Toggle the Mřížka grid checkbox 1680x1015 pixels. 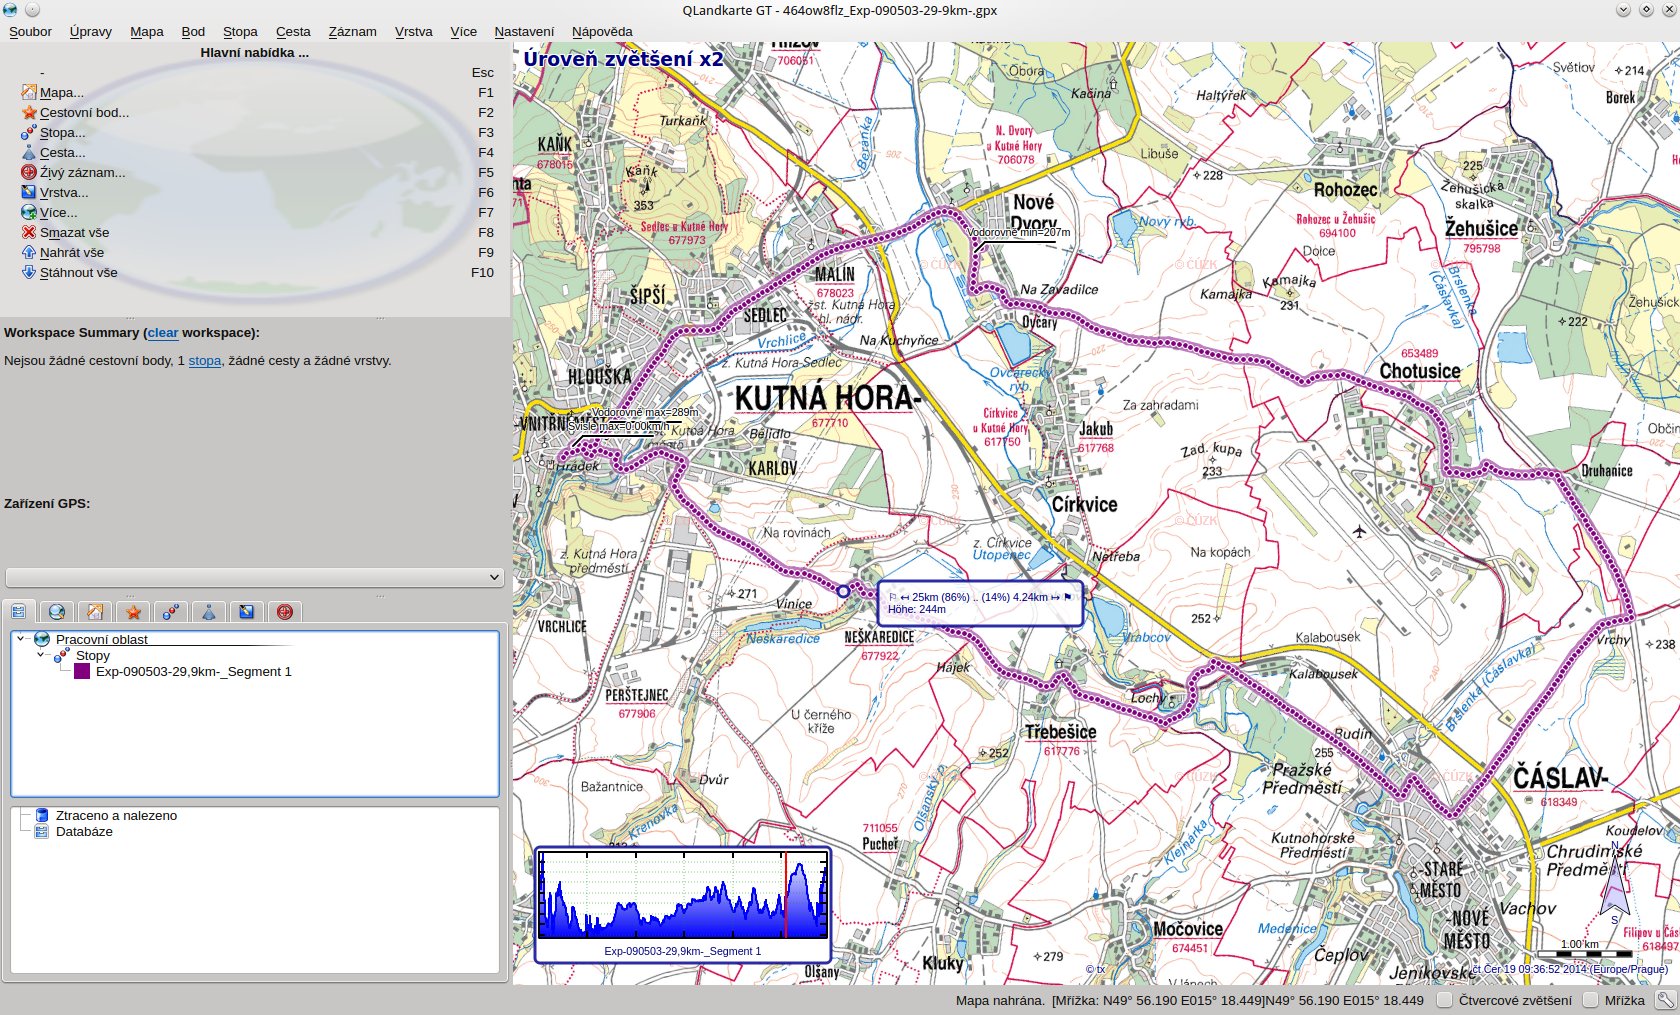click(x=1591, y=1000)
